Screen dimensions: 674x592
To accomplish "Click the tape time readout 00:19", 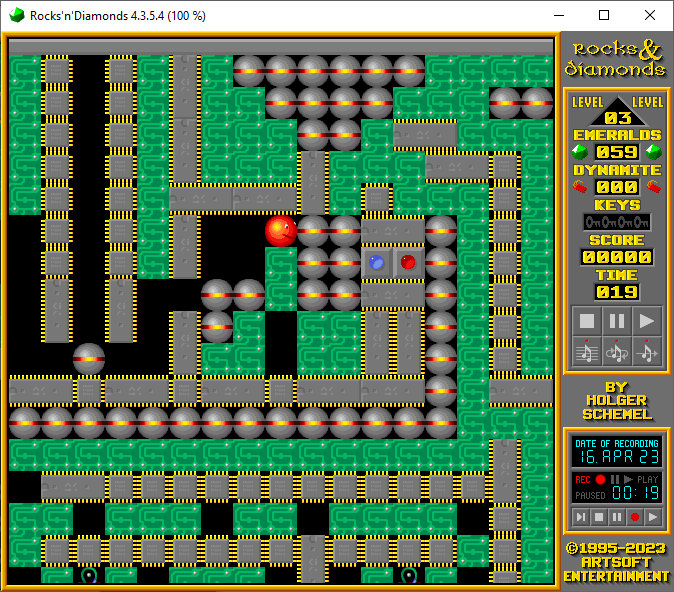I will pos(636,493).
